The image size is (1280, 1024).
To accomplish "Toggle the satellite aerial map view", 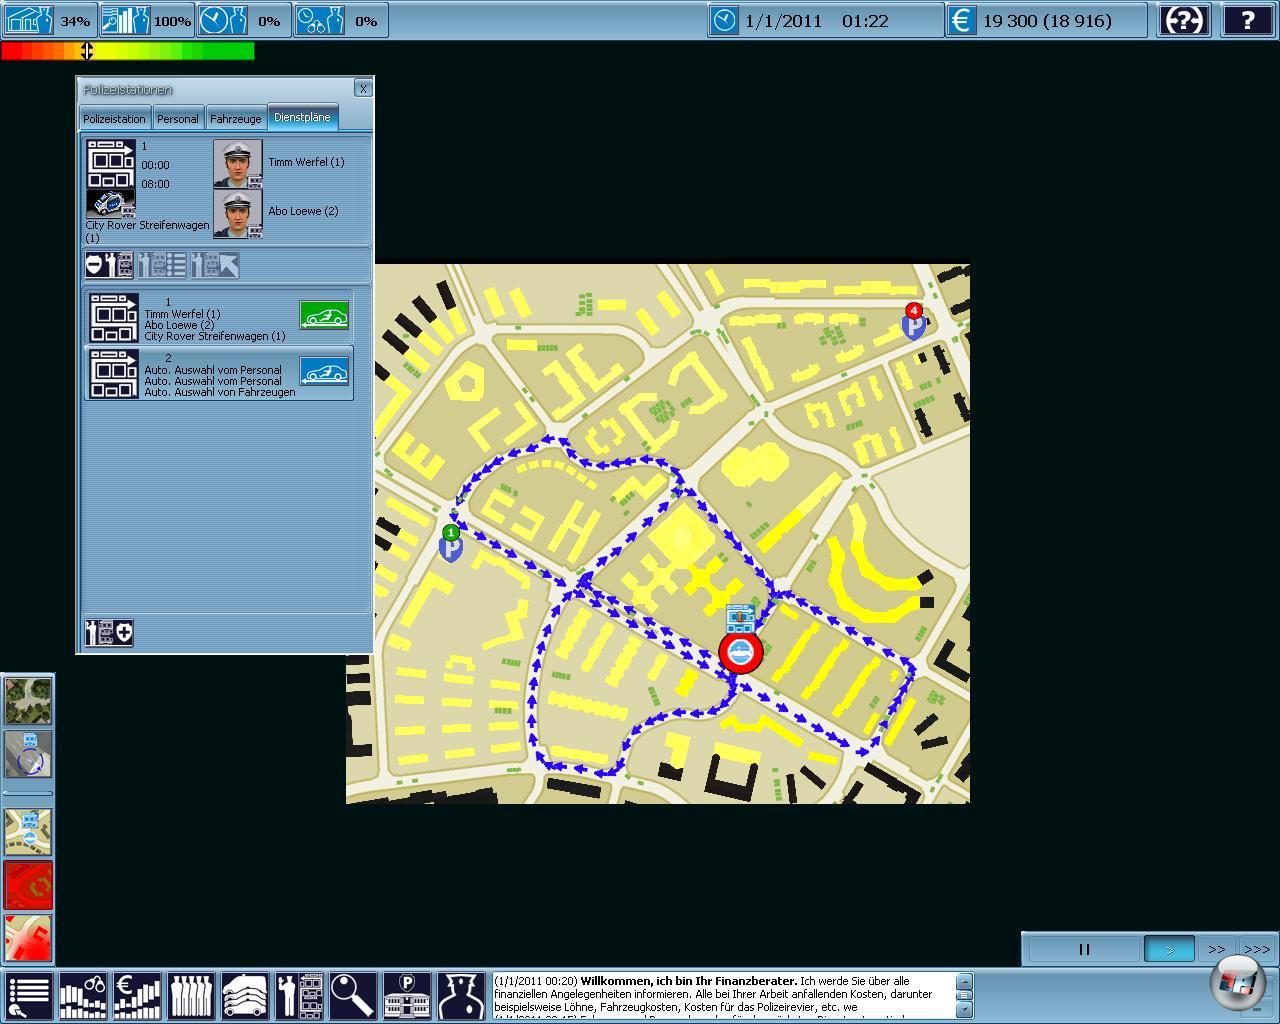I will pyautogui.click(x=28, y=700).
